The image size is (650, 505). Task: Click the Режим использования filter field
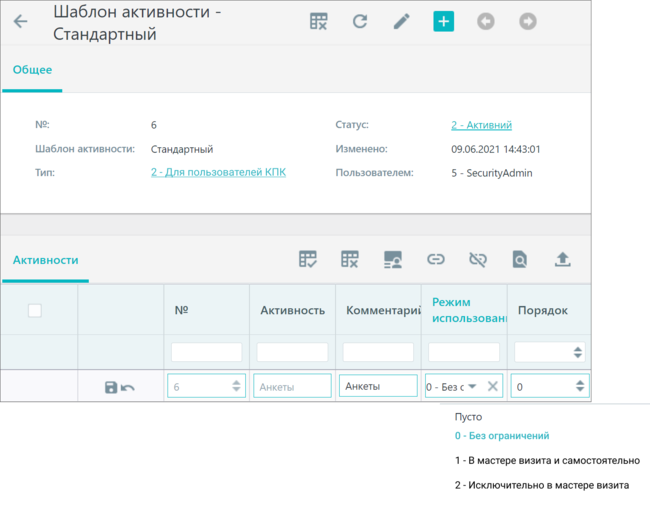click(x=464, y=352)
